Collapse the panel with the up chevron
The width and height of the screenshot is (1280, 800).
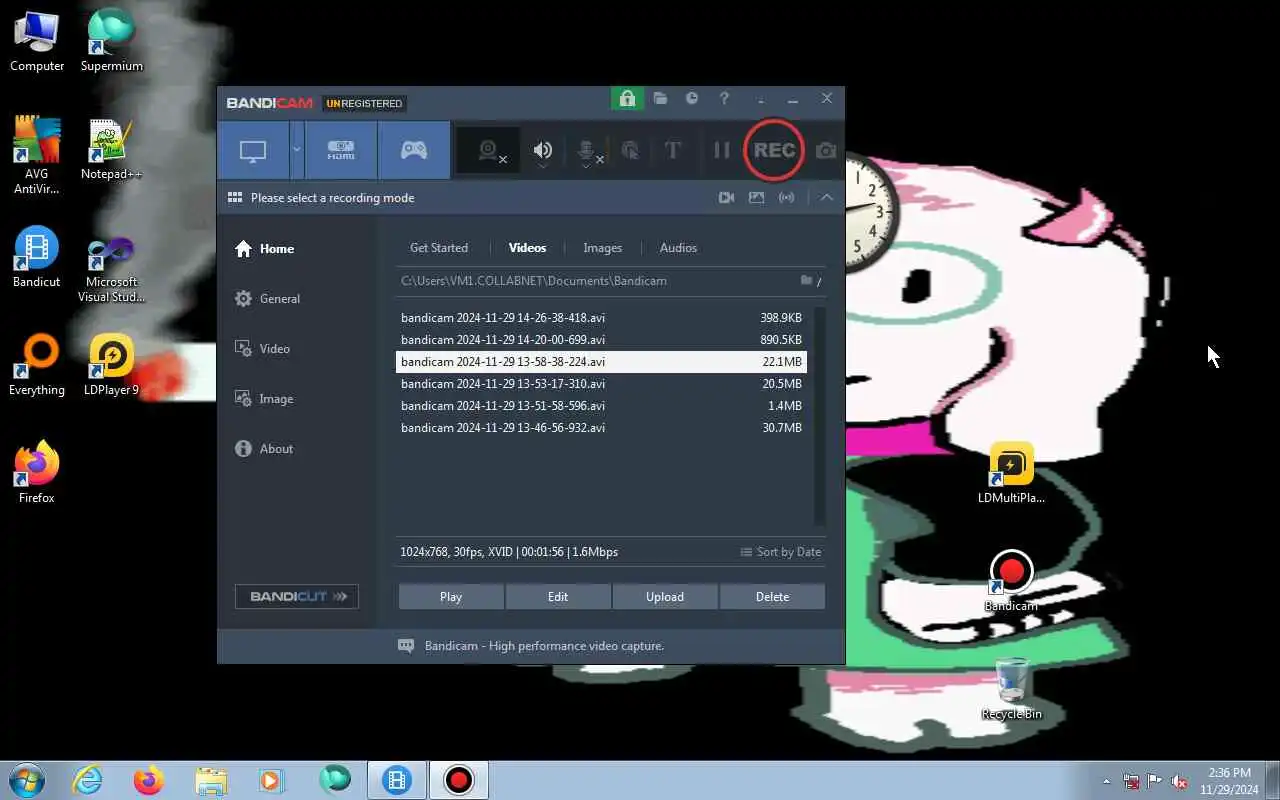point(827,198)
